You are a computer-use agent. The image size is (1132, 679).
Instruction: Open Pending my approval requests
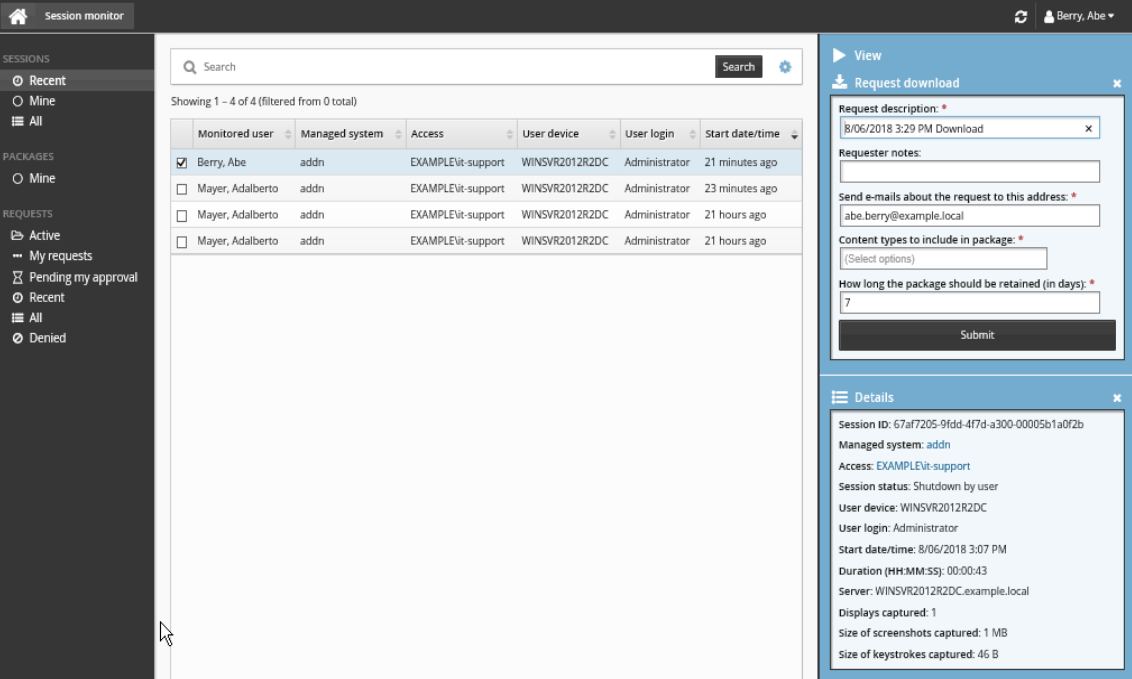click(x=83, y=277)
